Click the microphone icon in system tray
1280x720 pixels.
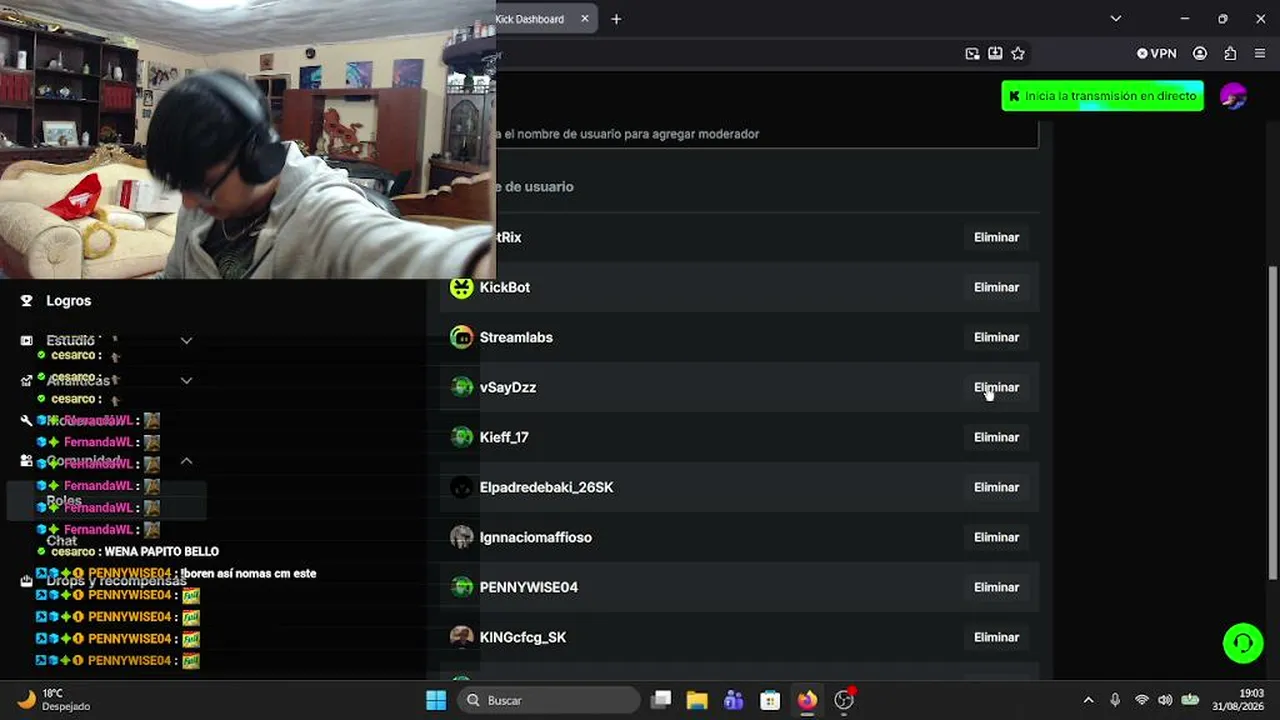click(x=1115, y=700)
